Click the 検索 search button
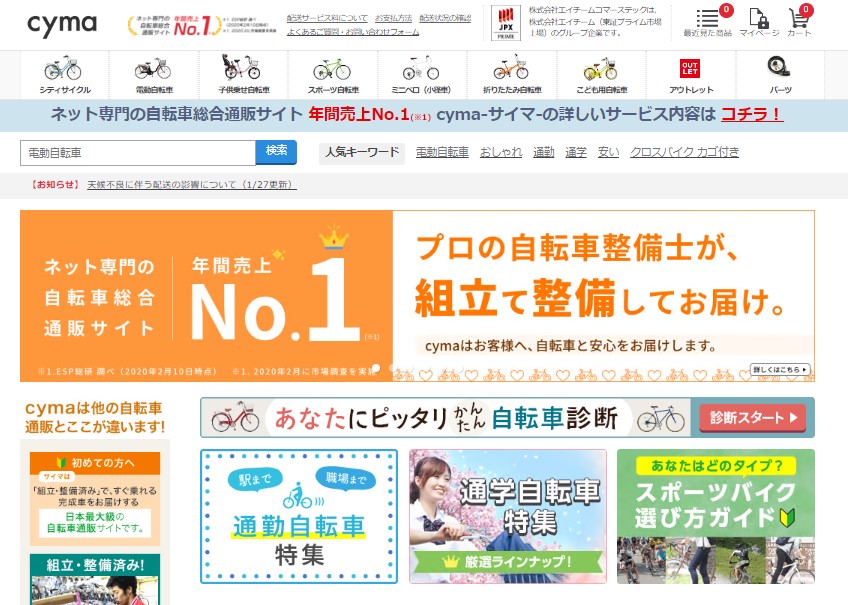 click(276, 151)
